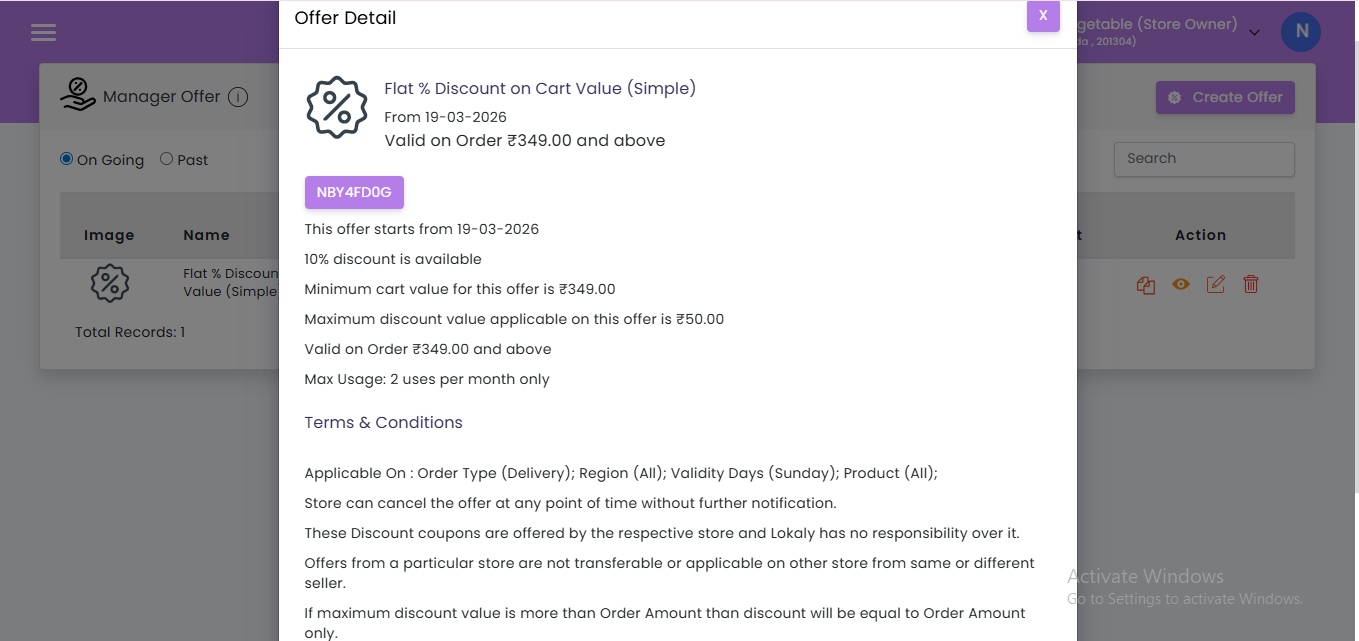Click the Name column header
Screen dimensions: 1359x641
pyautogui.click(x=207, y=235)
